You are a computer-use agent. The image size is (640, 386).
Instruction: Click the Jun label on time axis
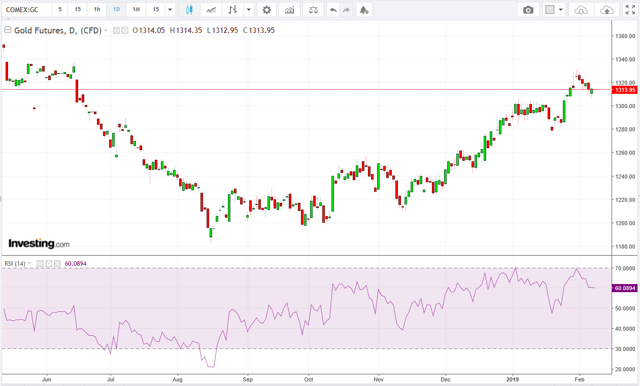(x=47, y=379)
